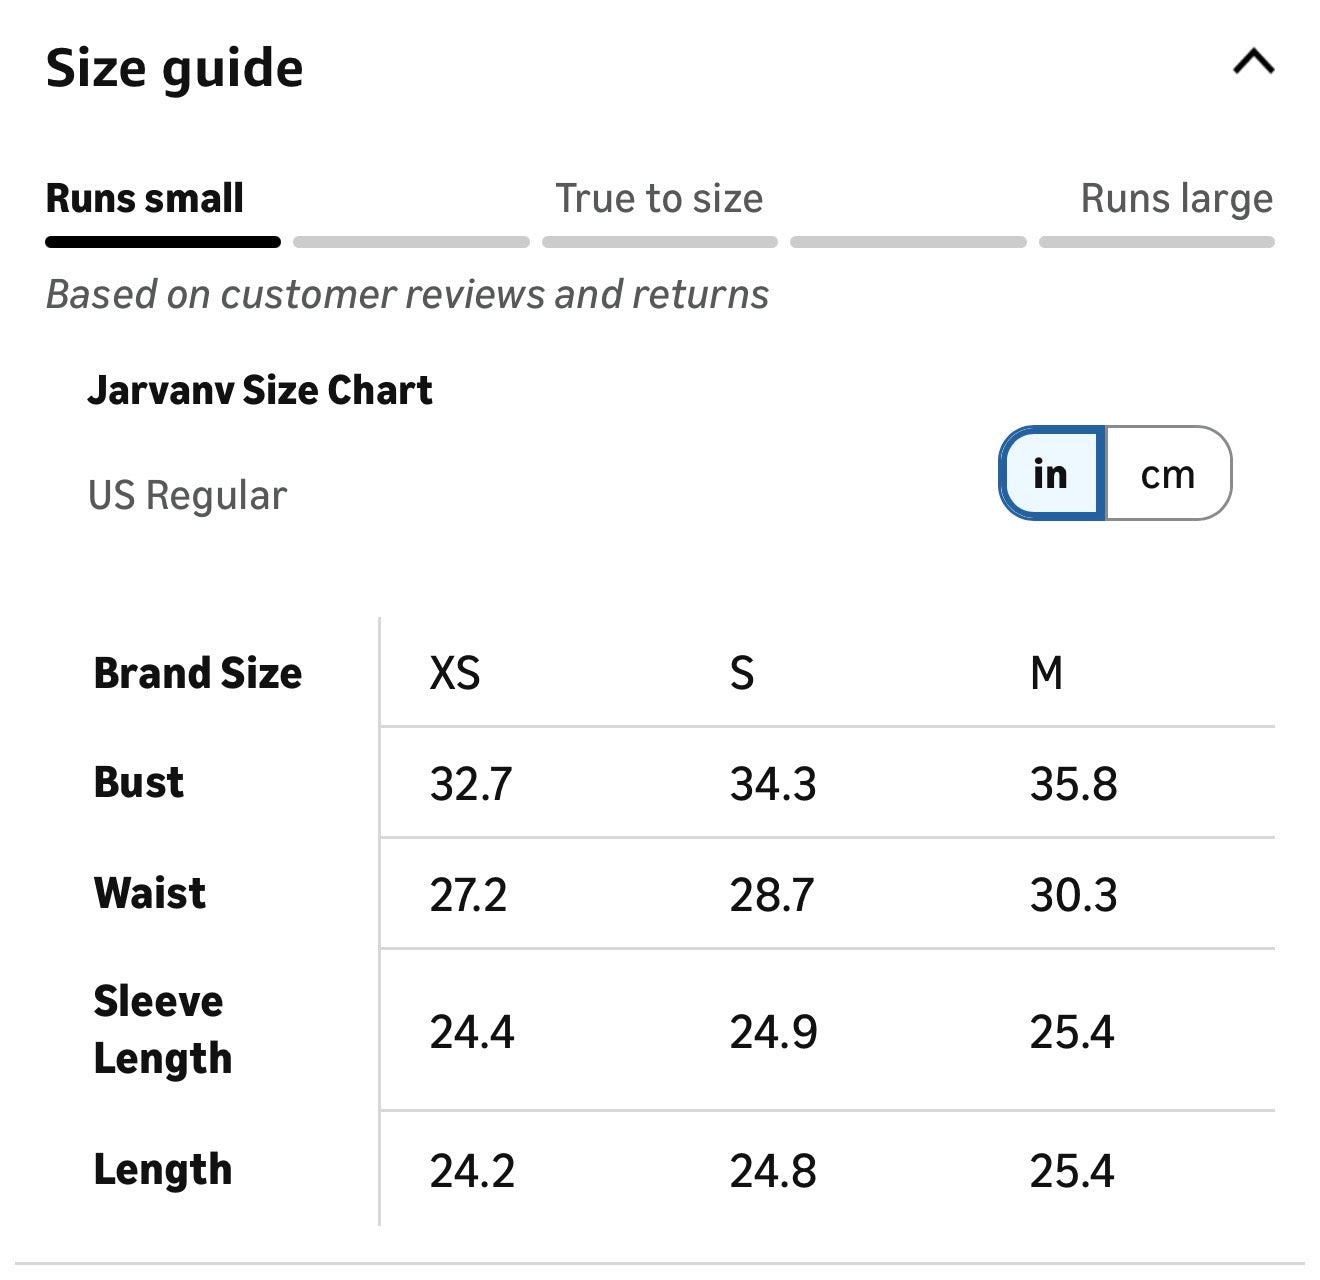The width and height of the screenshot is (1320, 1280).
Task: Click the Bust row label
Action: [x=139, y=782]
